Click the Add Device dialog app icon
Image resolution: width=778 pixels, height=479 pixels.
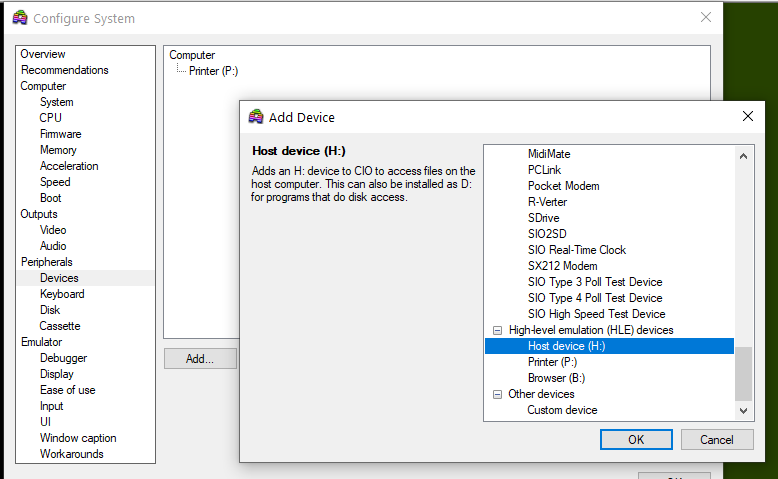[256, 117]
